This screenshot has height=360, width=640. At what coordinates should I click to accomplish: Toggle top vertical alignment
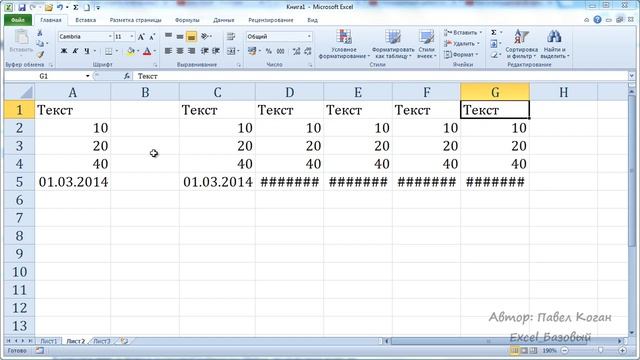point(168,37)
